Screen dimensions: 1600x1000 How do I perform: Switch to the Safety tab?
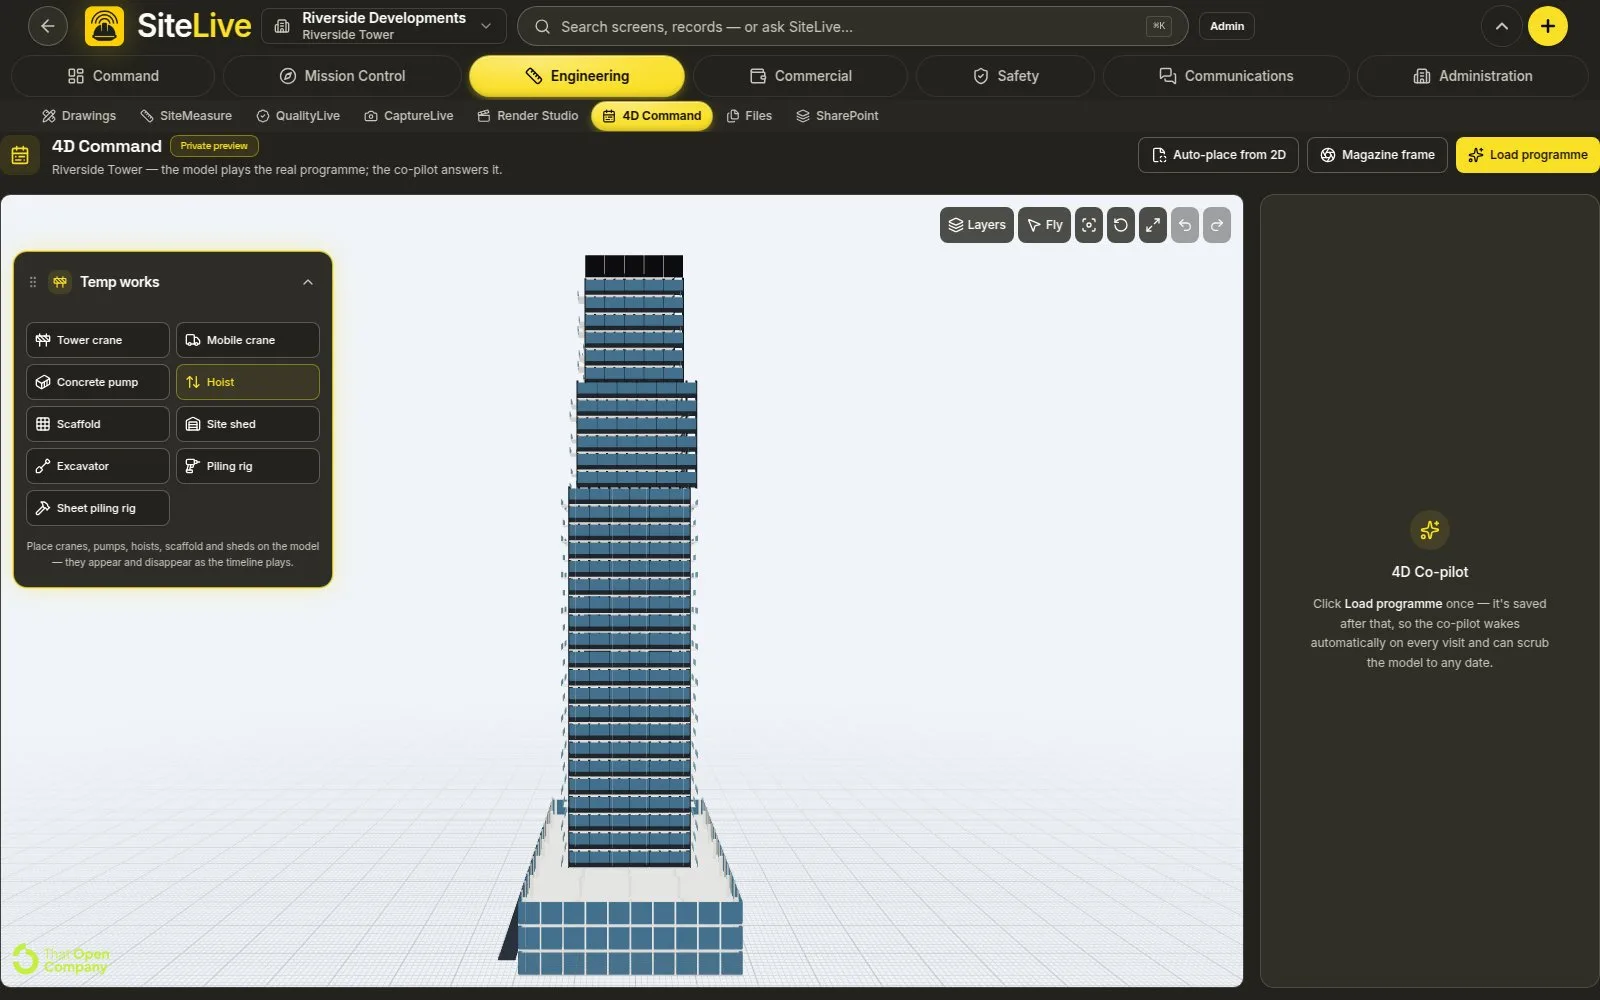pyautogui.click(x=1005, y=76)
